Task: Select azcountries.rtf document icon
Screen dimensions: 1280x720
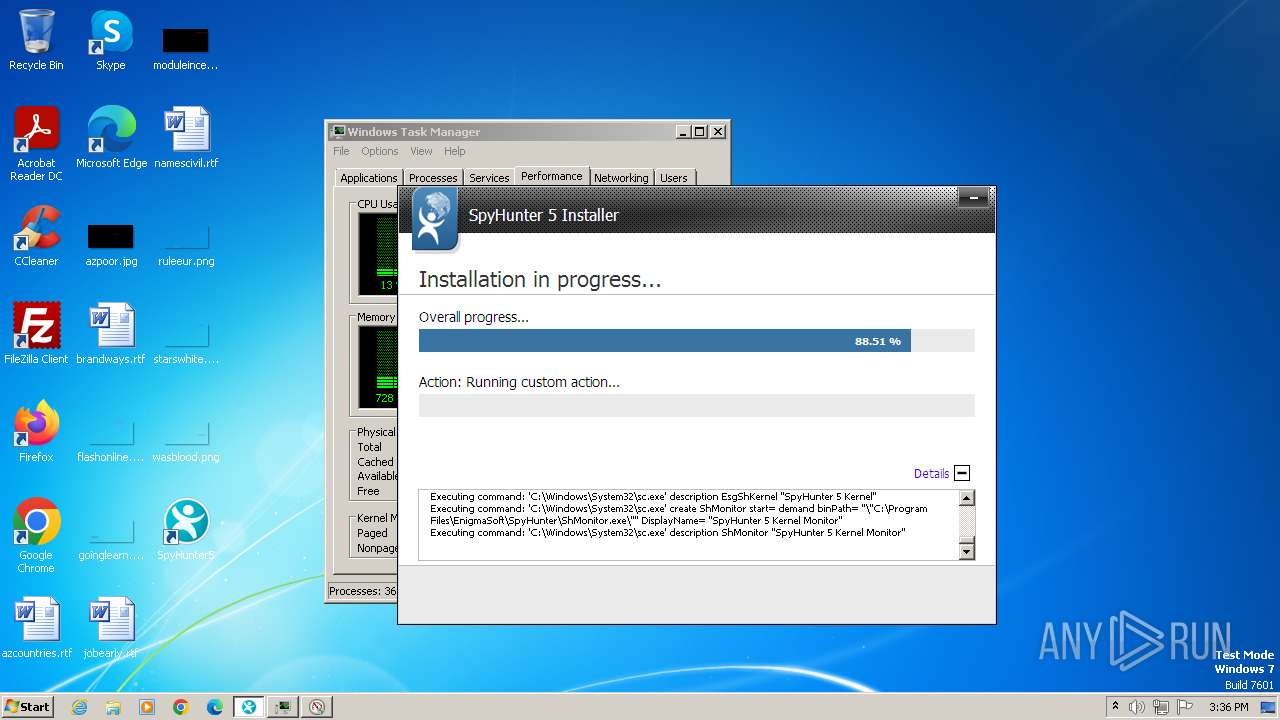Action: click(37, 627)
